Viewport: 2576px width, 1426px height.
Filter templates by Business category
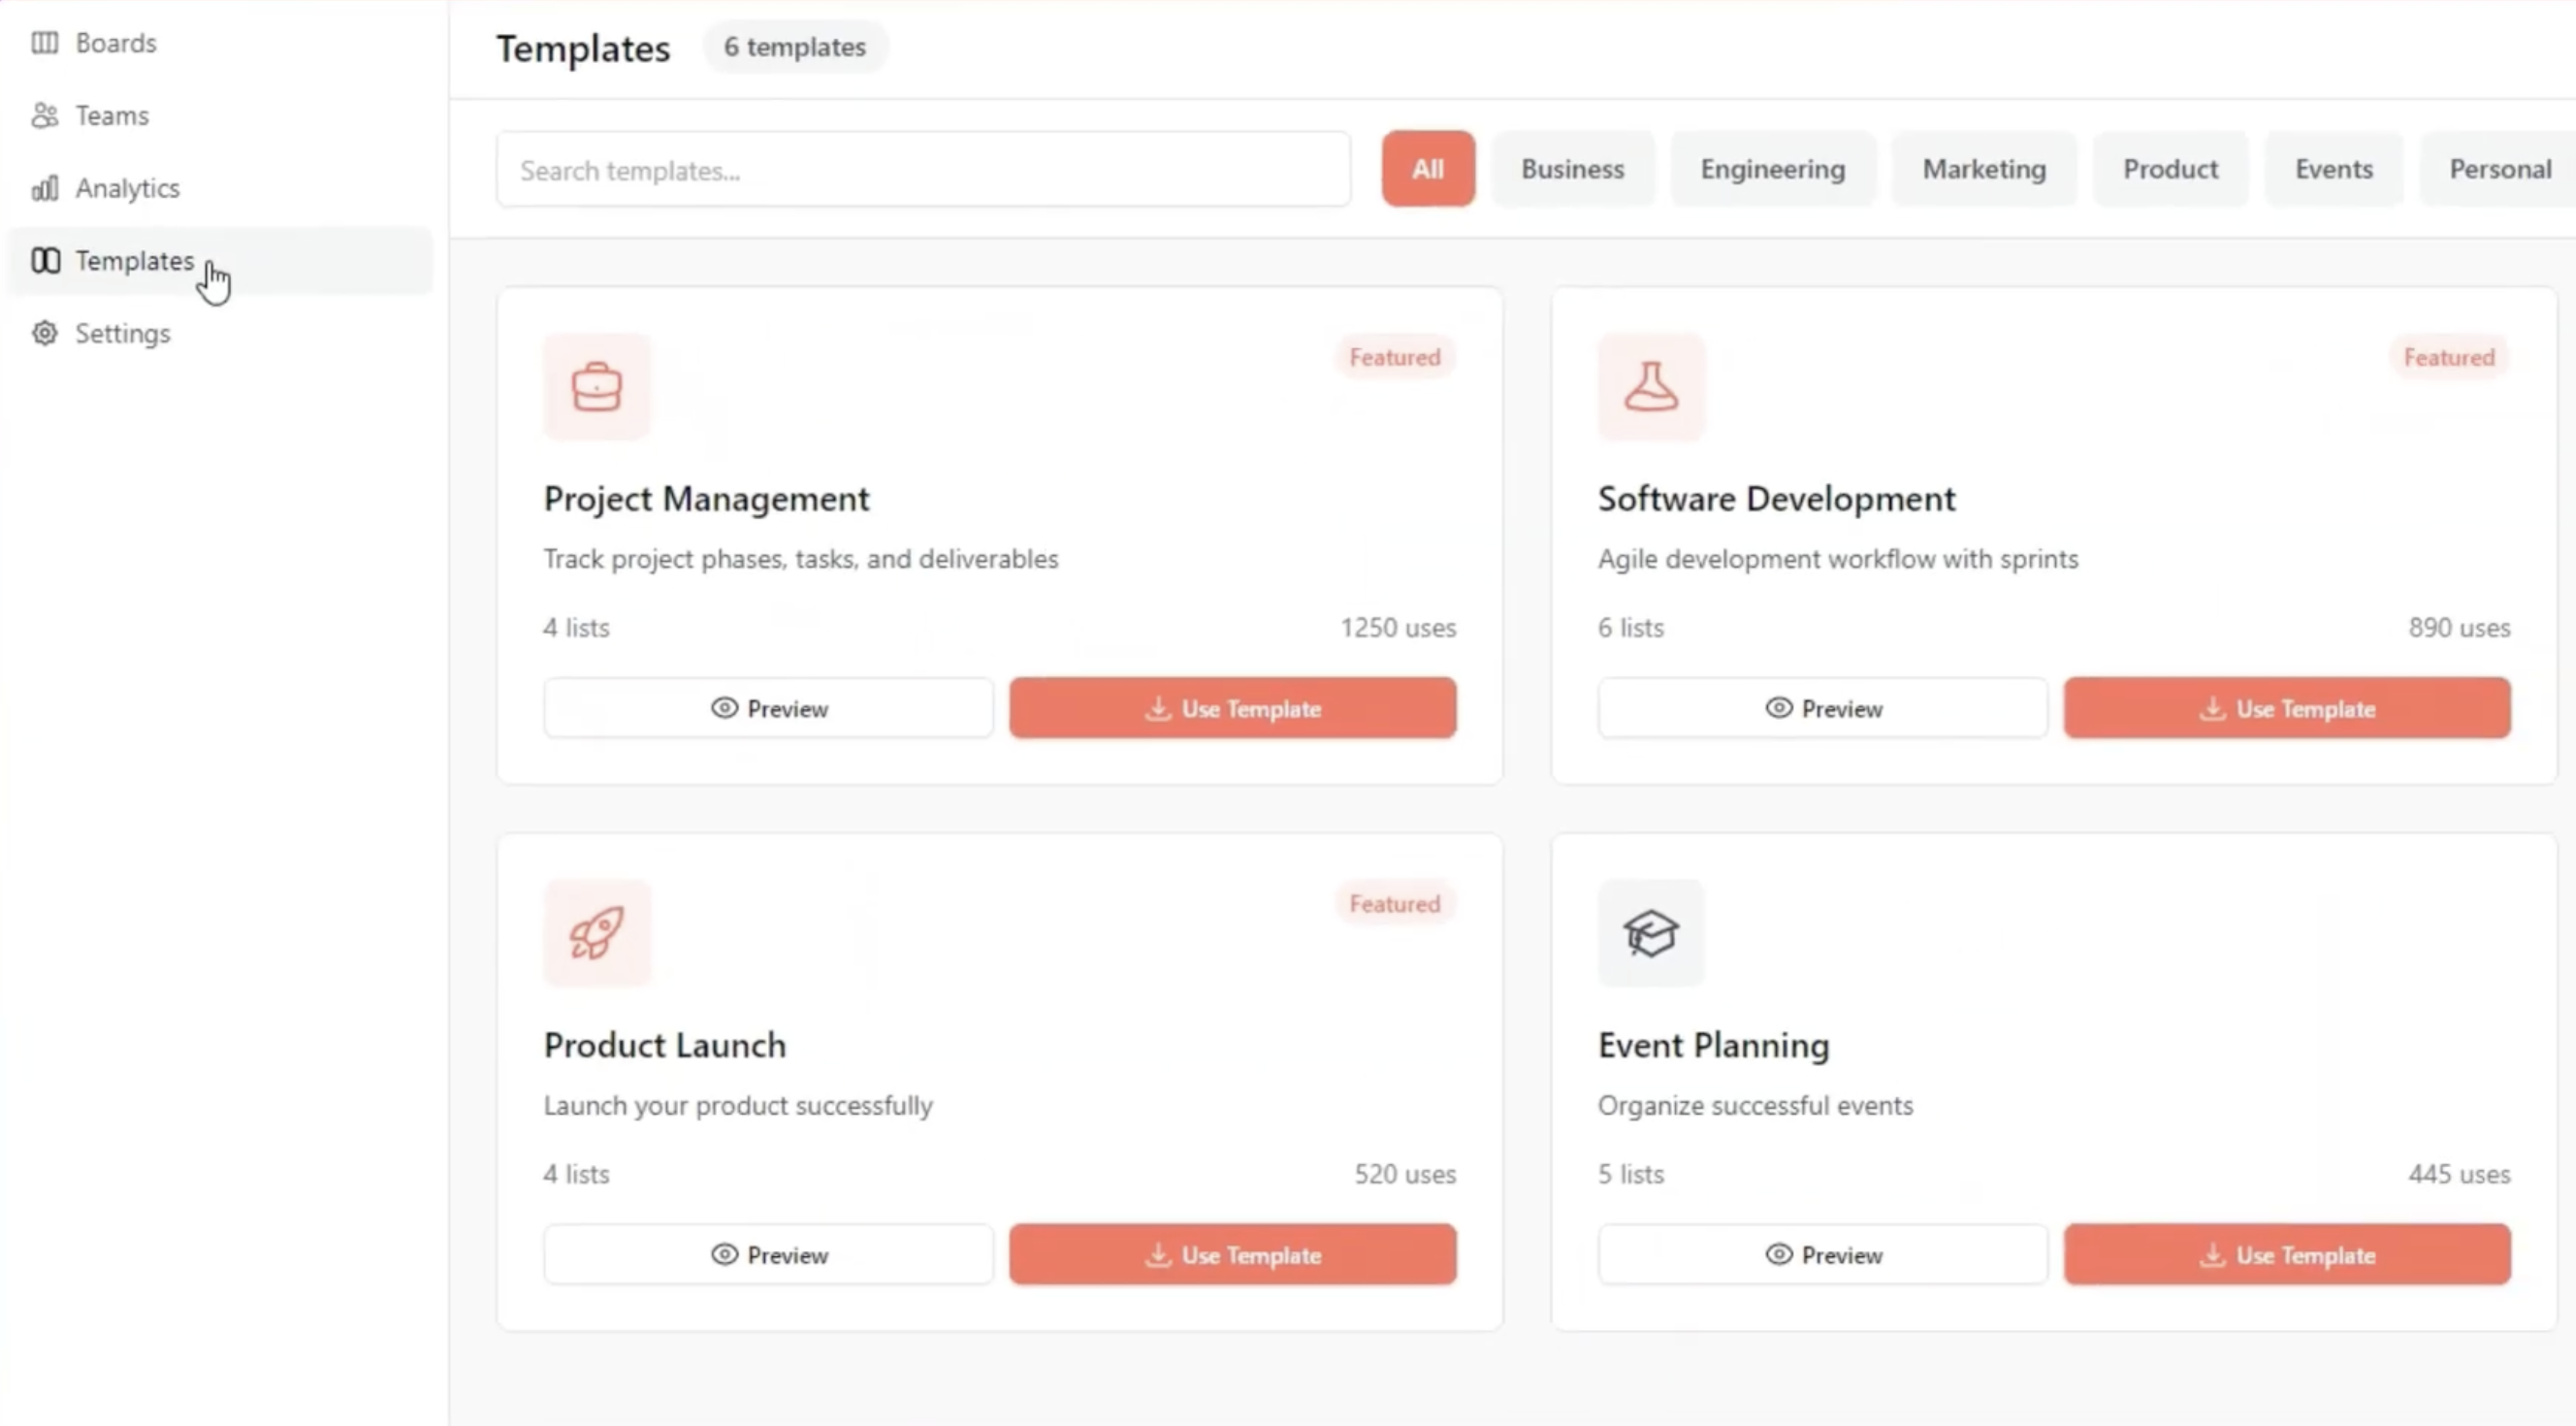[1572, 169]
